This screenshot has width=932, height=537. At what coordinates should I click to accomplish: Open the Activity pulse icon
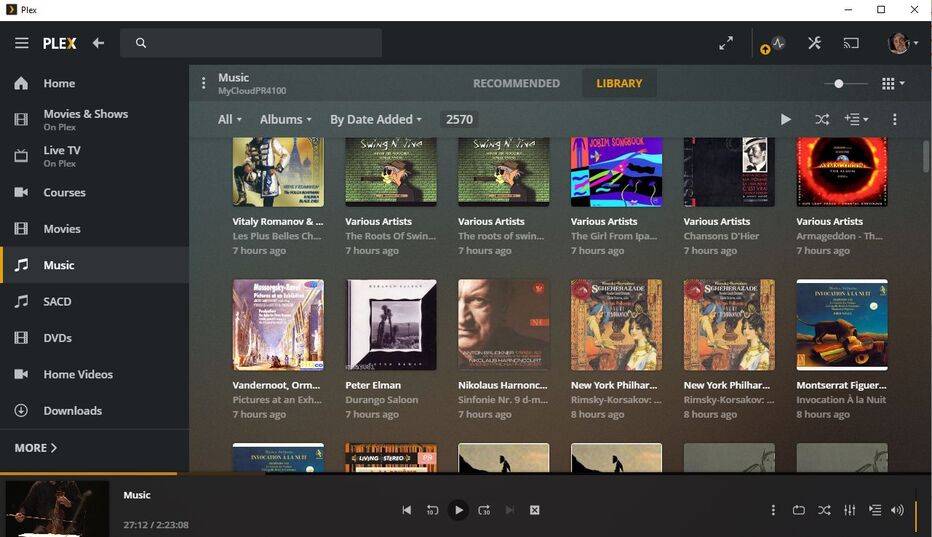click(x=778, y=43)
